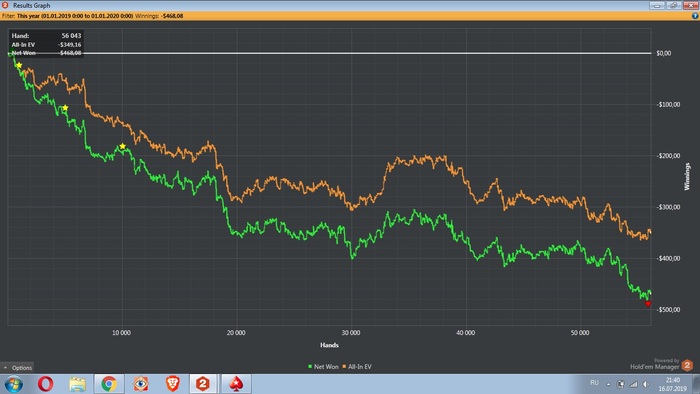The width and height of the screenshot is (700, 394).
Task: Show hidden system tray icons arrow
Action: (608, 384)
